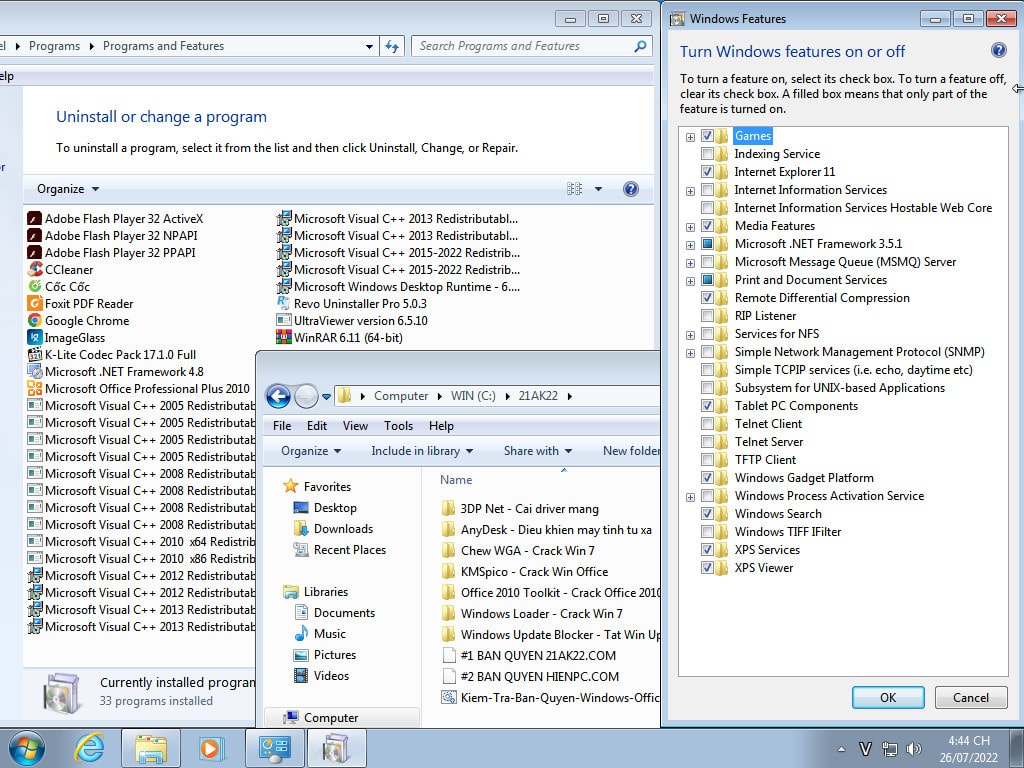Click the Explorer back arrow button
Screen dimensions: 1024x768
point(278,396)
